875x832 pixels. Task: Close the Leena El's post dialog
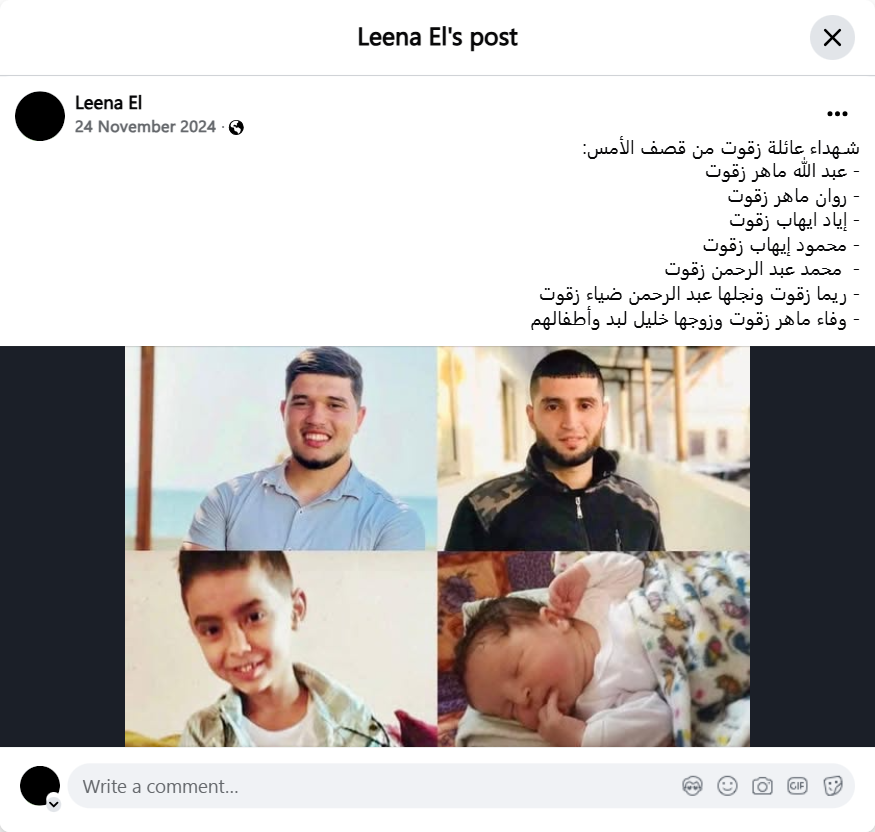point(832,37)
